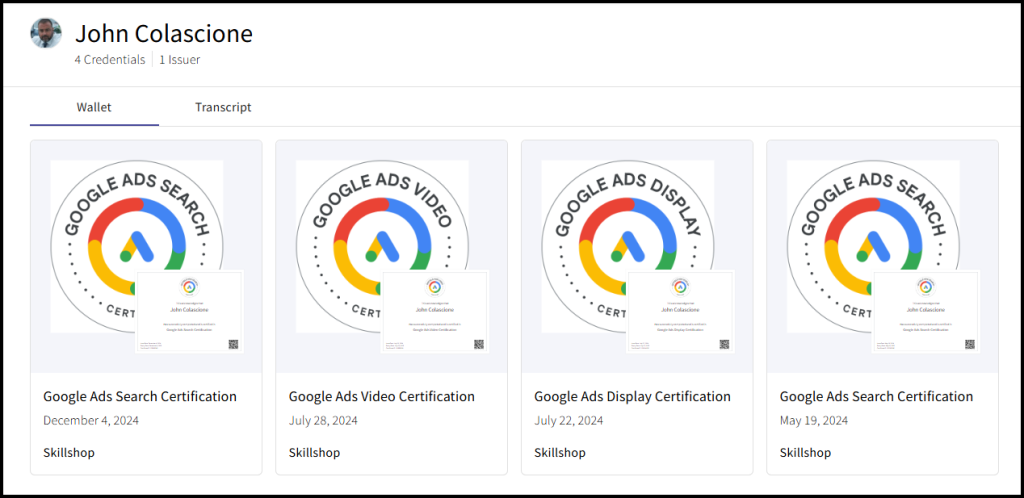Screen dimensions: 1024x498
Task: Open the December 4, 2024 Search badge image
Action: pyautogui.click(x=136, y=246)
